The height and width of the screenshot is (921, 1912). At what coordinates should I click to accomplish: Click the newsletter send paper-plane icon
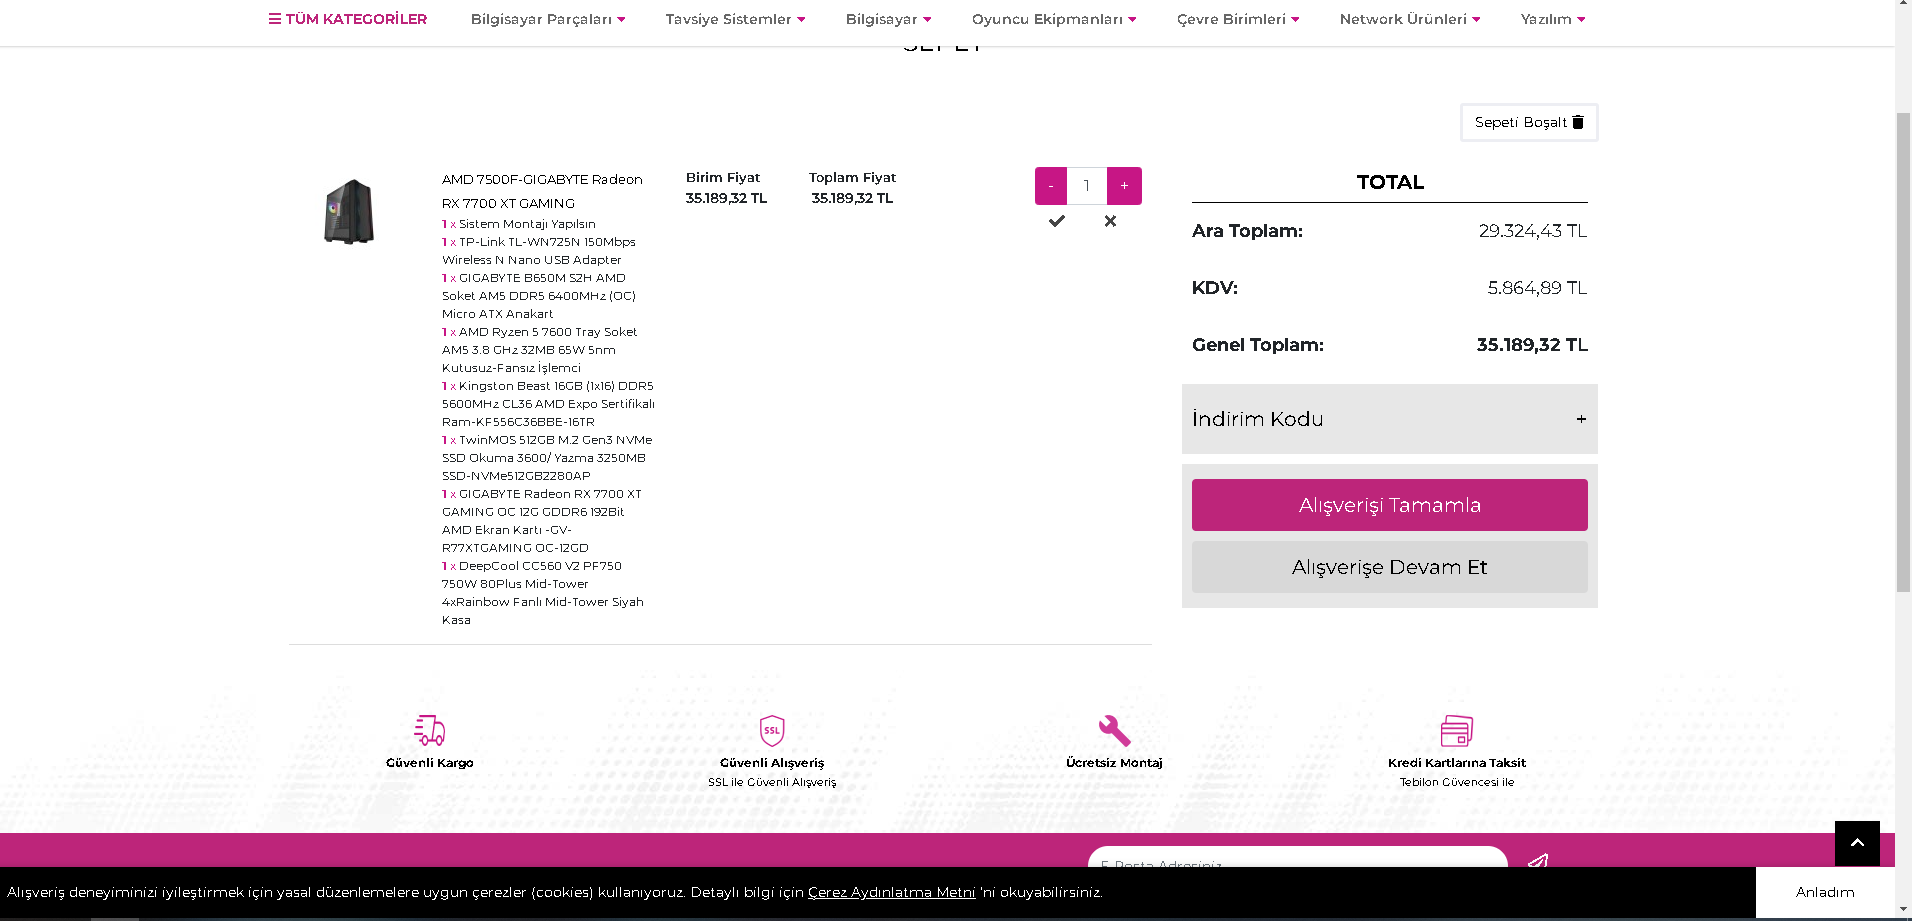pos(1538,861)
